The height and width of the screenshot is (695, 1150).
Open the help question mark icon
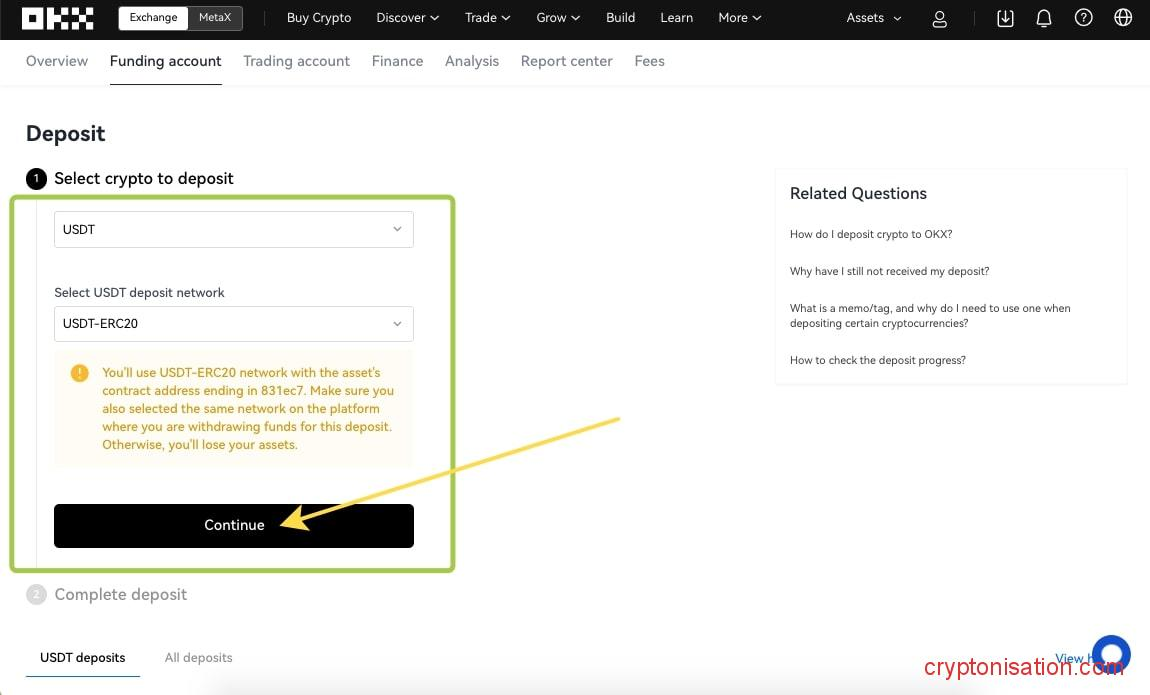1083,18
